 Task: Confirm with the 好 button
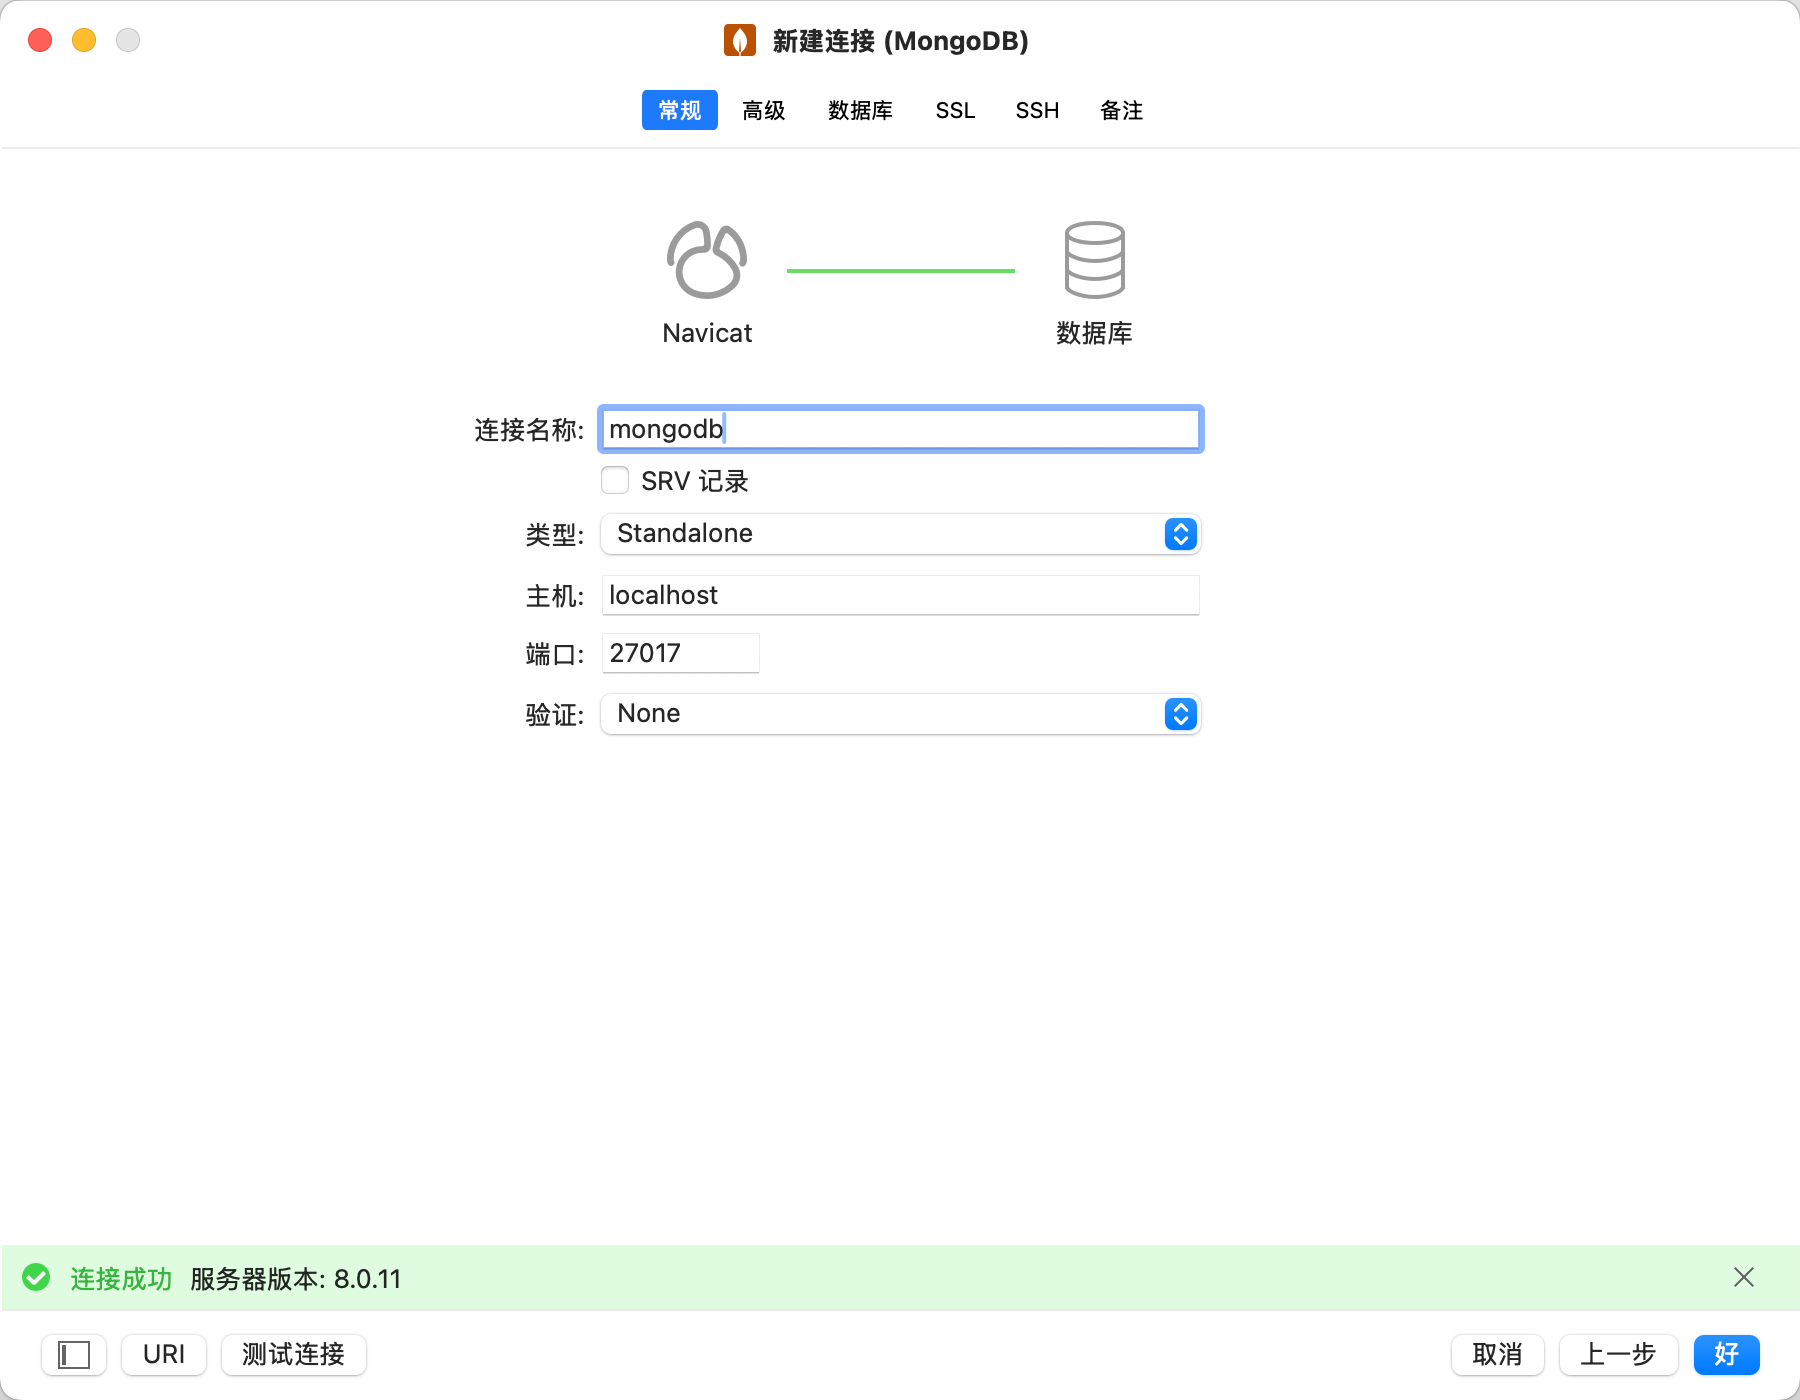[x=1724, y=1355]
